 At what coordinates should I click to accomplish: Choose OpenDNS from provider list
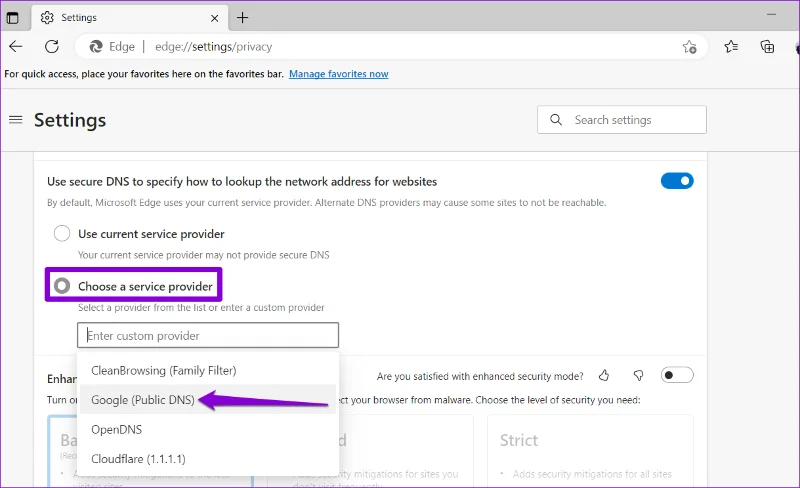click(x=208, y=430)
